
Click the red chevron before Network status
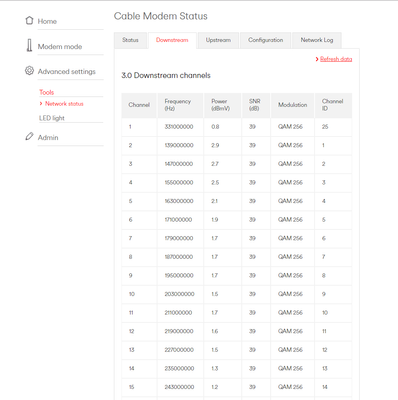[41, 104]
